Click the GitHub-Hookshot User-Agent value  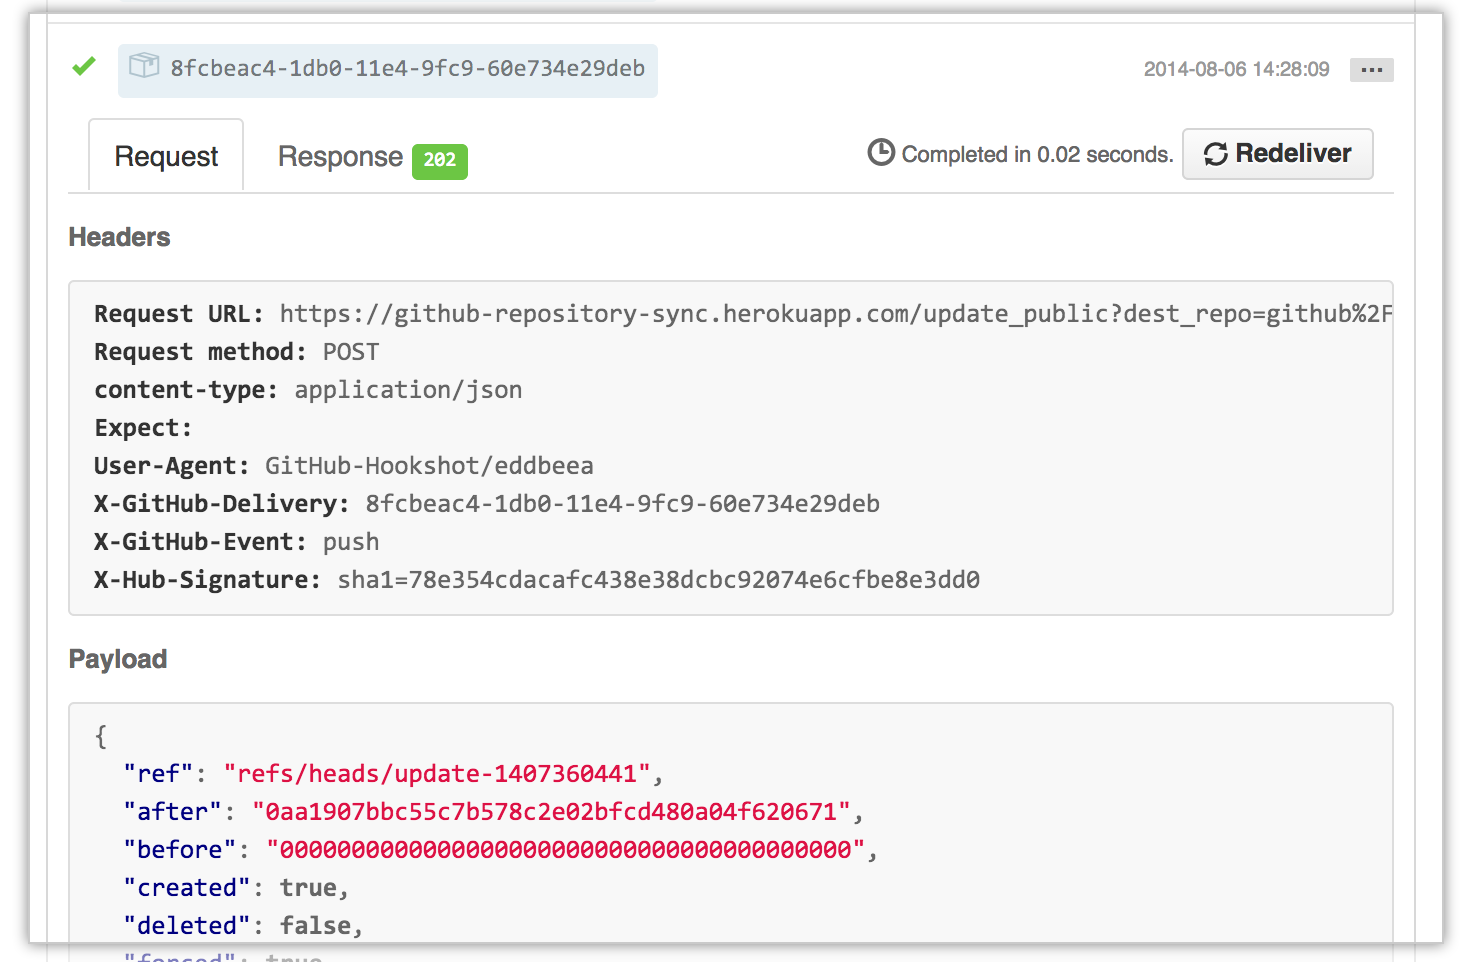click(x=429, y=466)
